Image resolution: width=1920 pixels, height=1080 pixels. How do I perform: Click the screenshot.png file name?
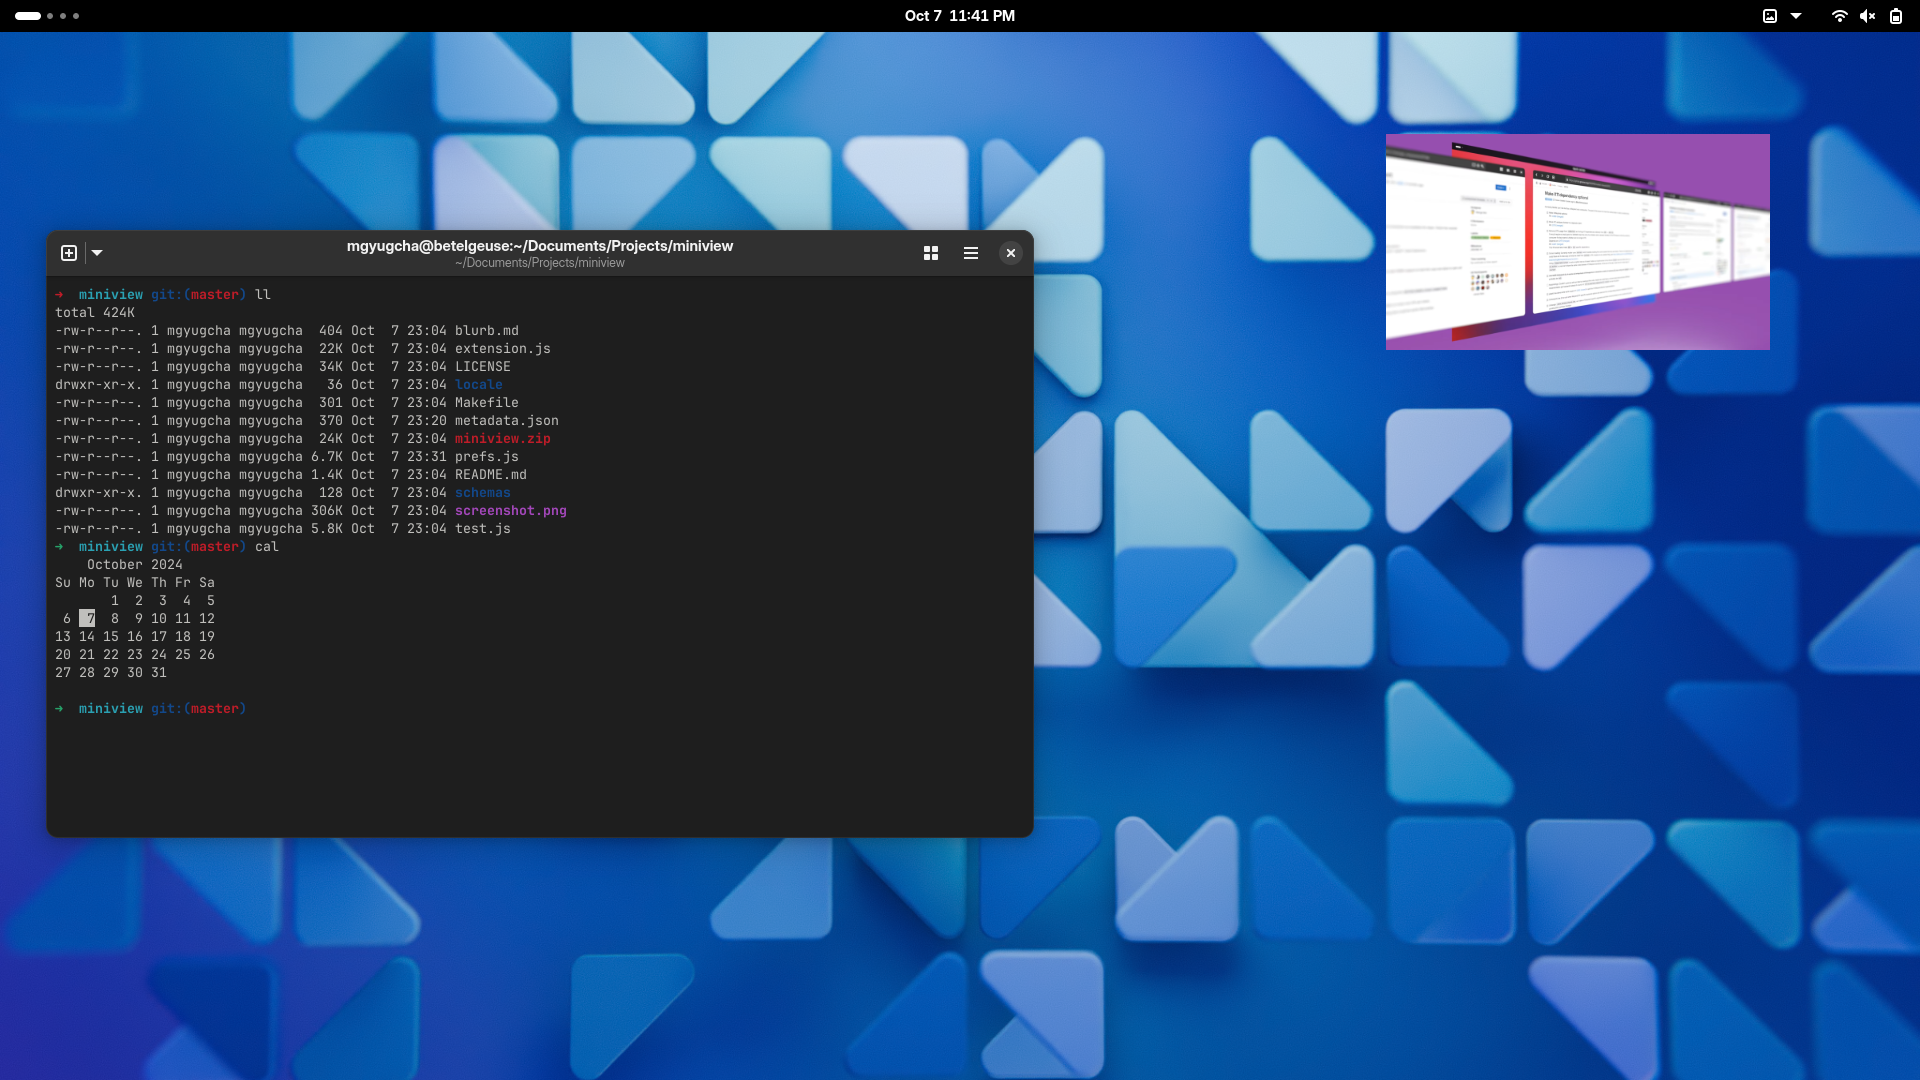(x=511, y=511)
